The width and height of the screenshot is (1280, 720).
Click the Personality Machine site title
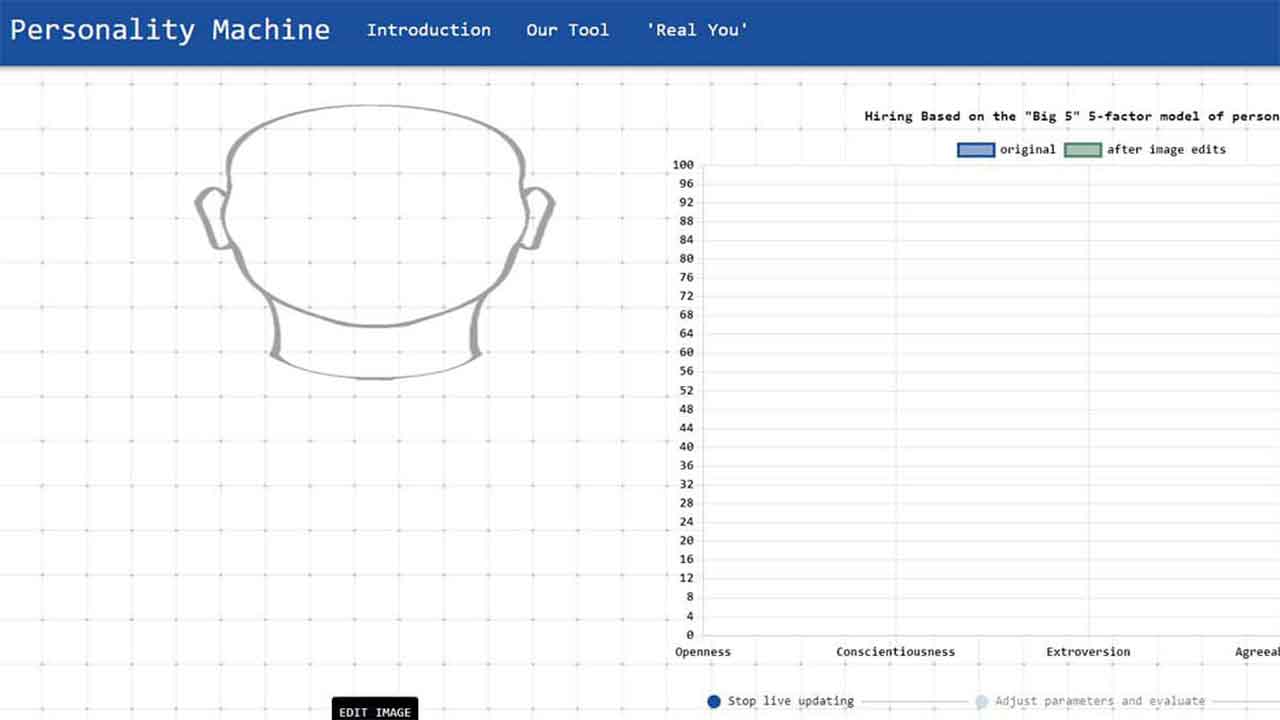tap(170, 30)
